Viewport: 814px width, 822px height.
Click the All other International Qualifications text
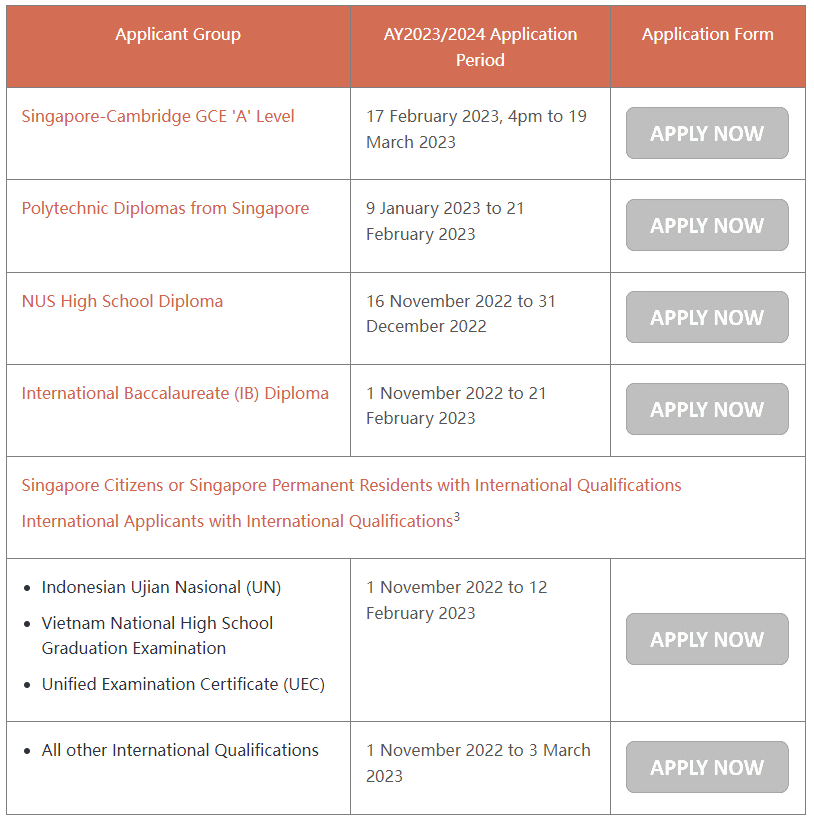[180, 750]
